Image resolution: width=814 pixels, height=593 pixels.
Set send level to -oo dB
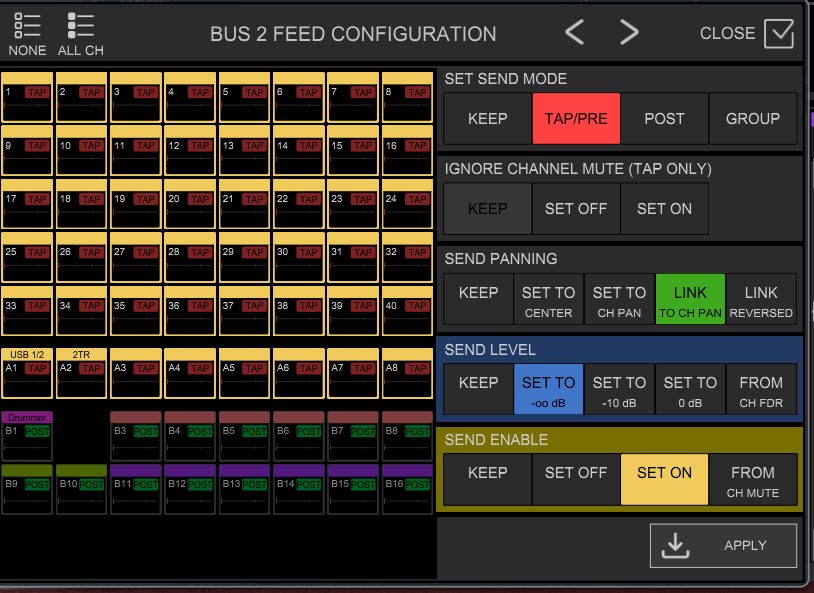pos(548,389)
